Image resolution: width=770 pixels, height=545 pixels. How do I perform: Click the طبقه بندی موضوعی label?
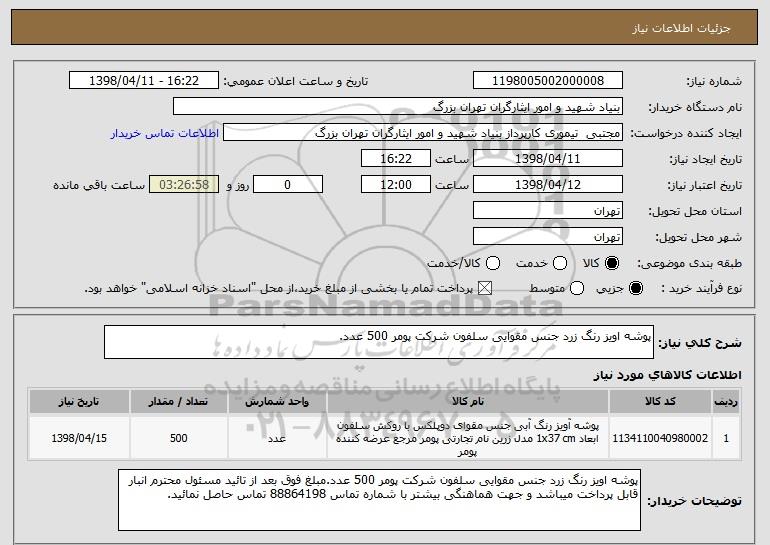[x=689, y=264]
